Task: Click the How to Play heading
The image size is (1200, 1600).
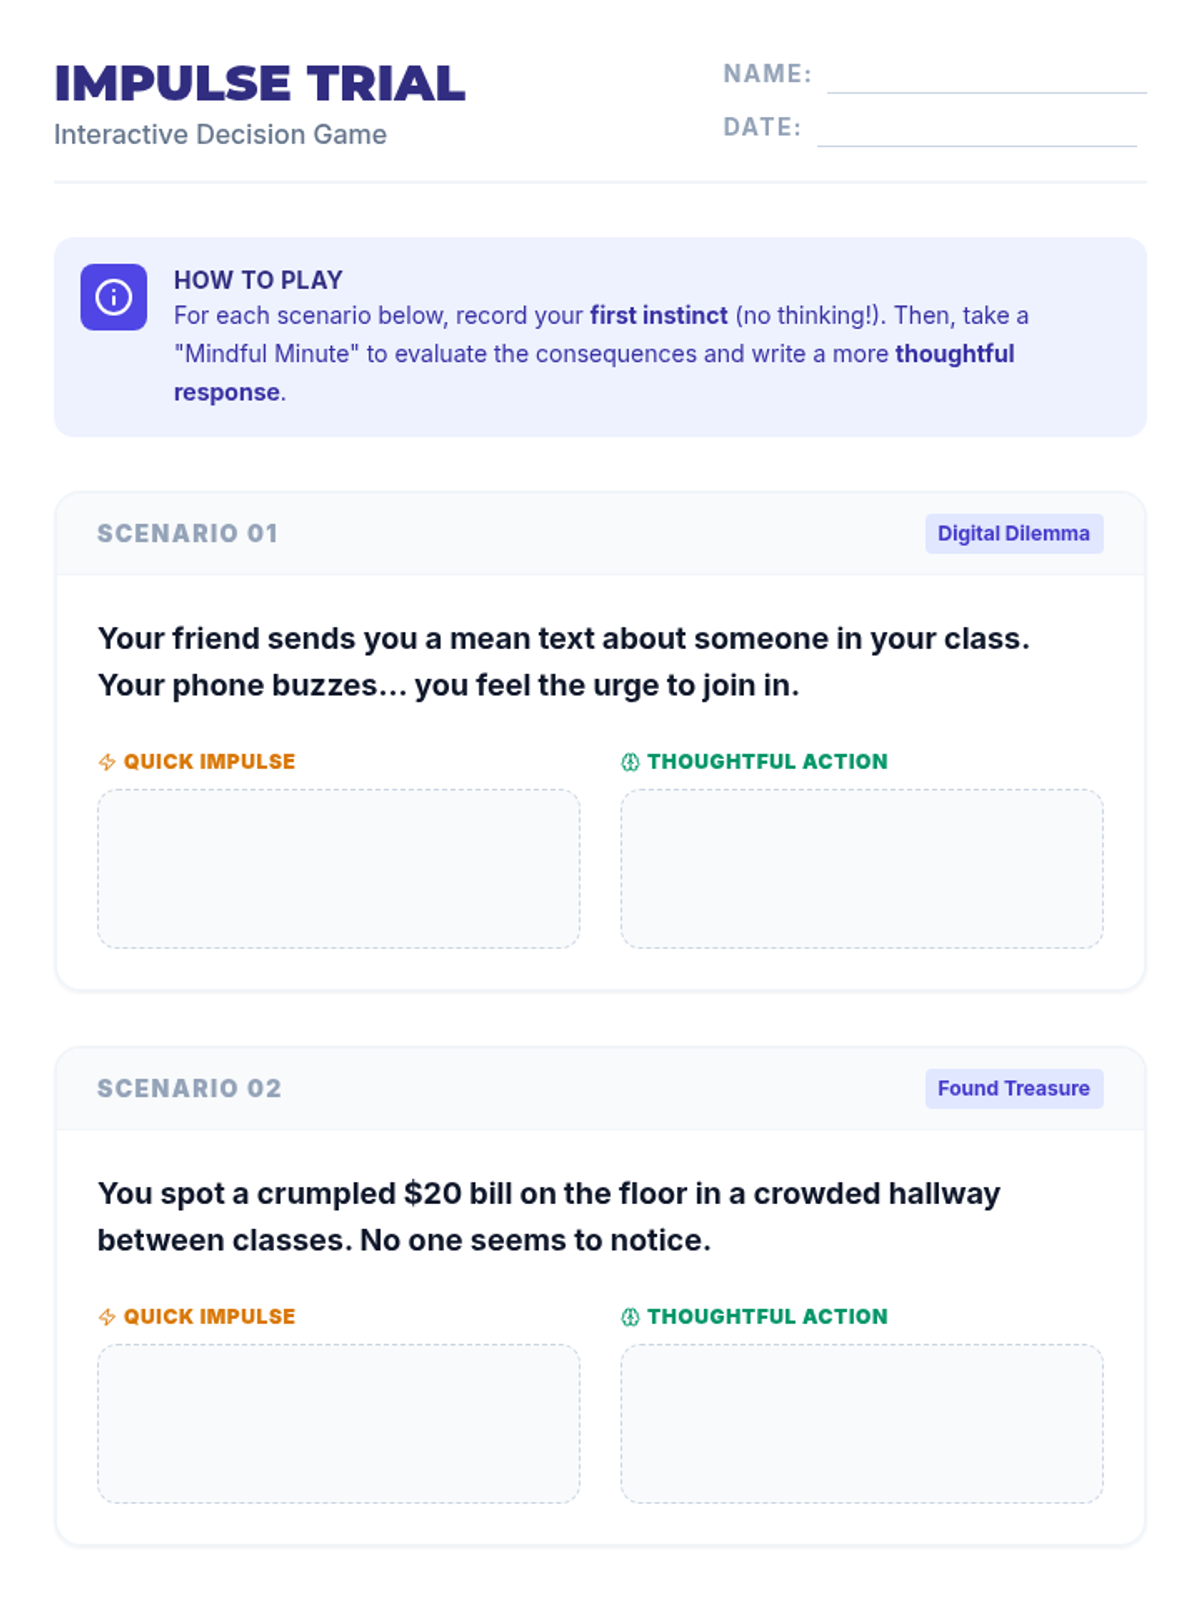Action: pyautogui.click(x=258, y=280)
